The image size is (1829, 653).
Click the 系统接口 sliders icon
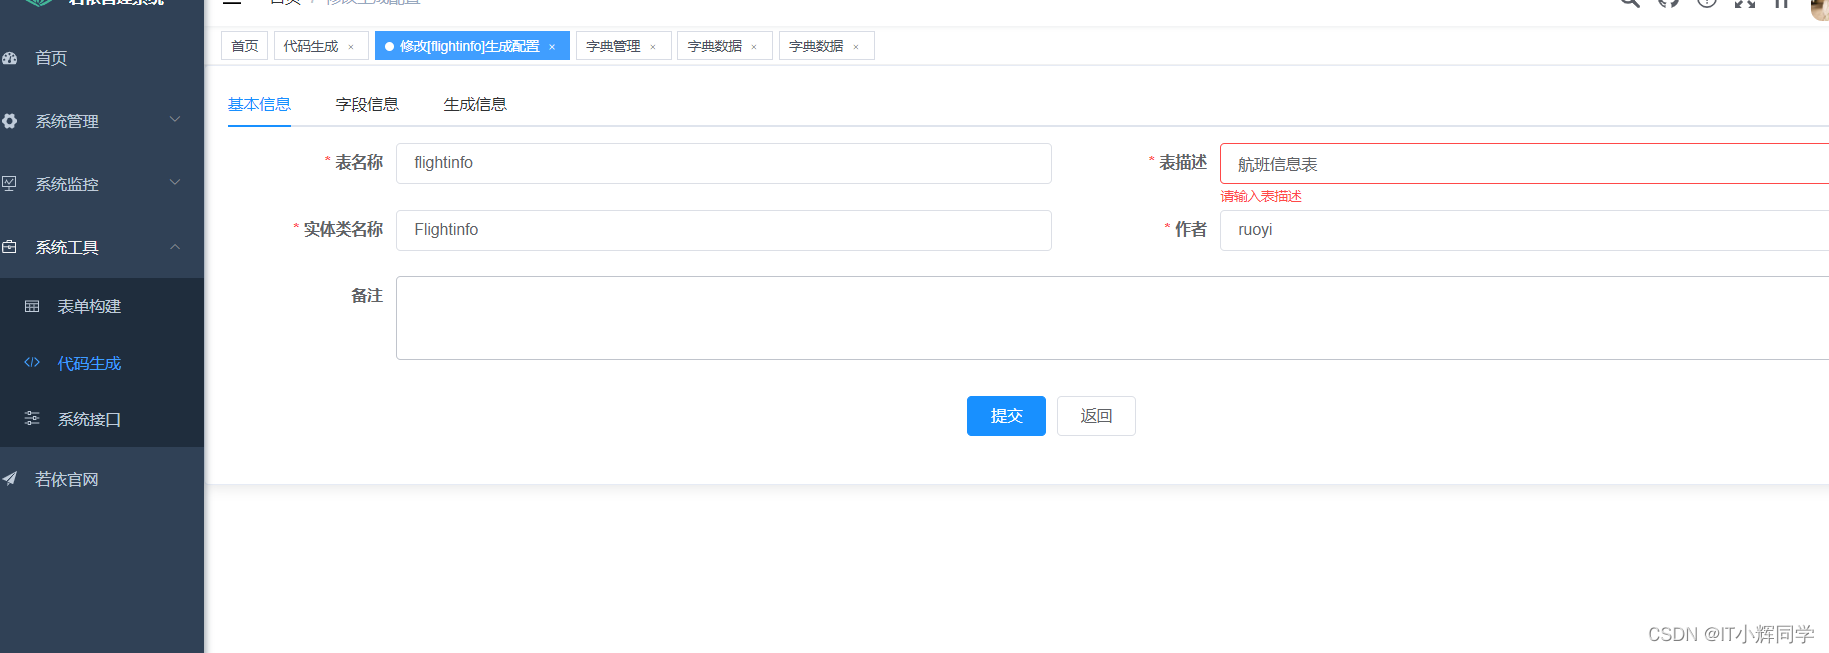[x=32, y=419]
